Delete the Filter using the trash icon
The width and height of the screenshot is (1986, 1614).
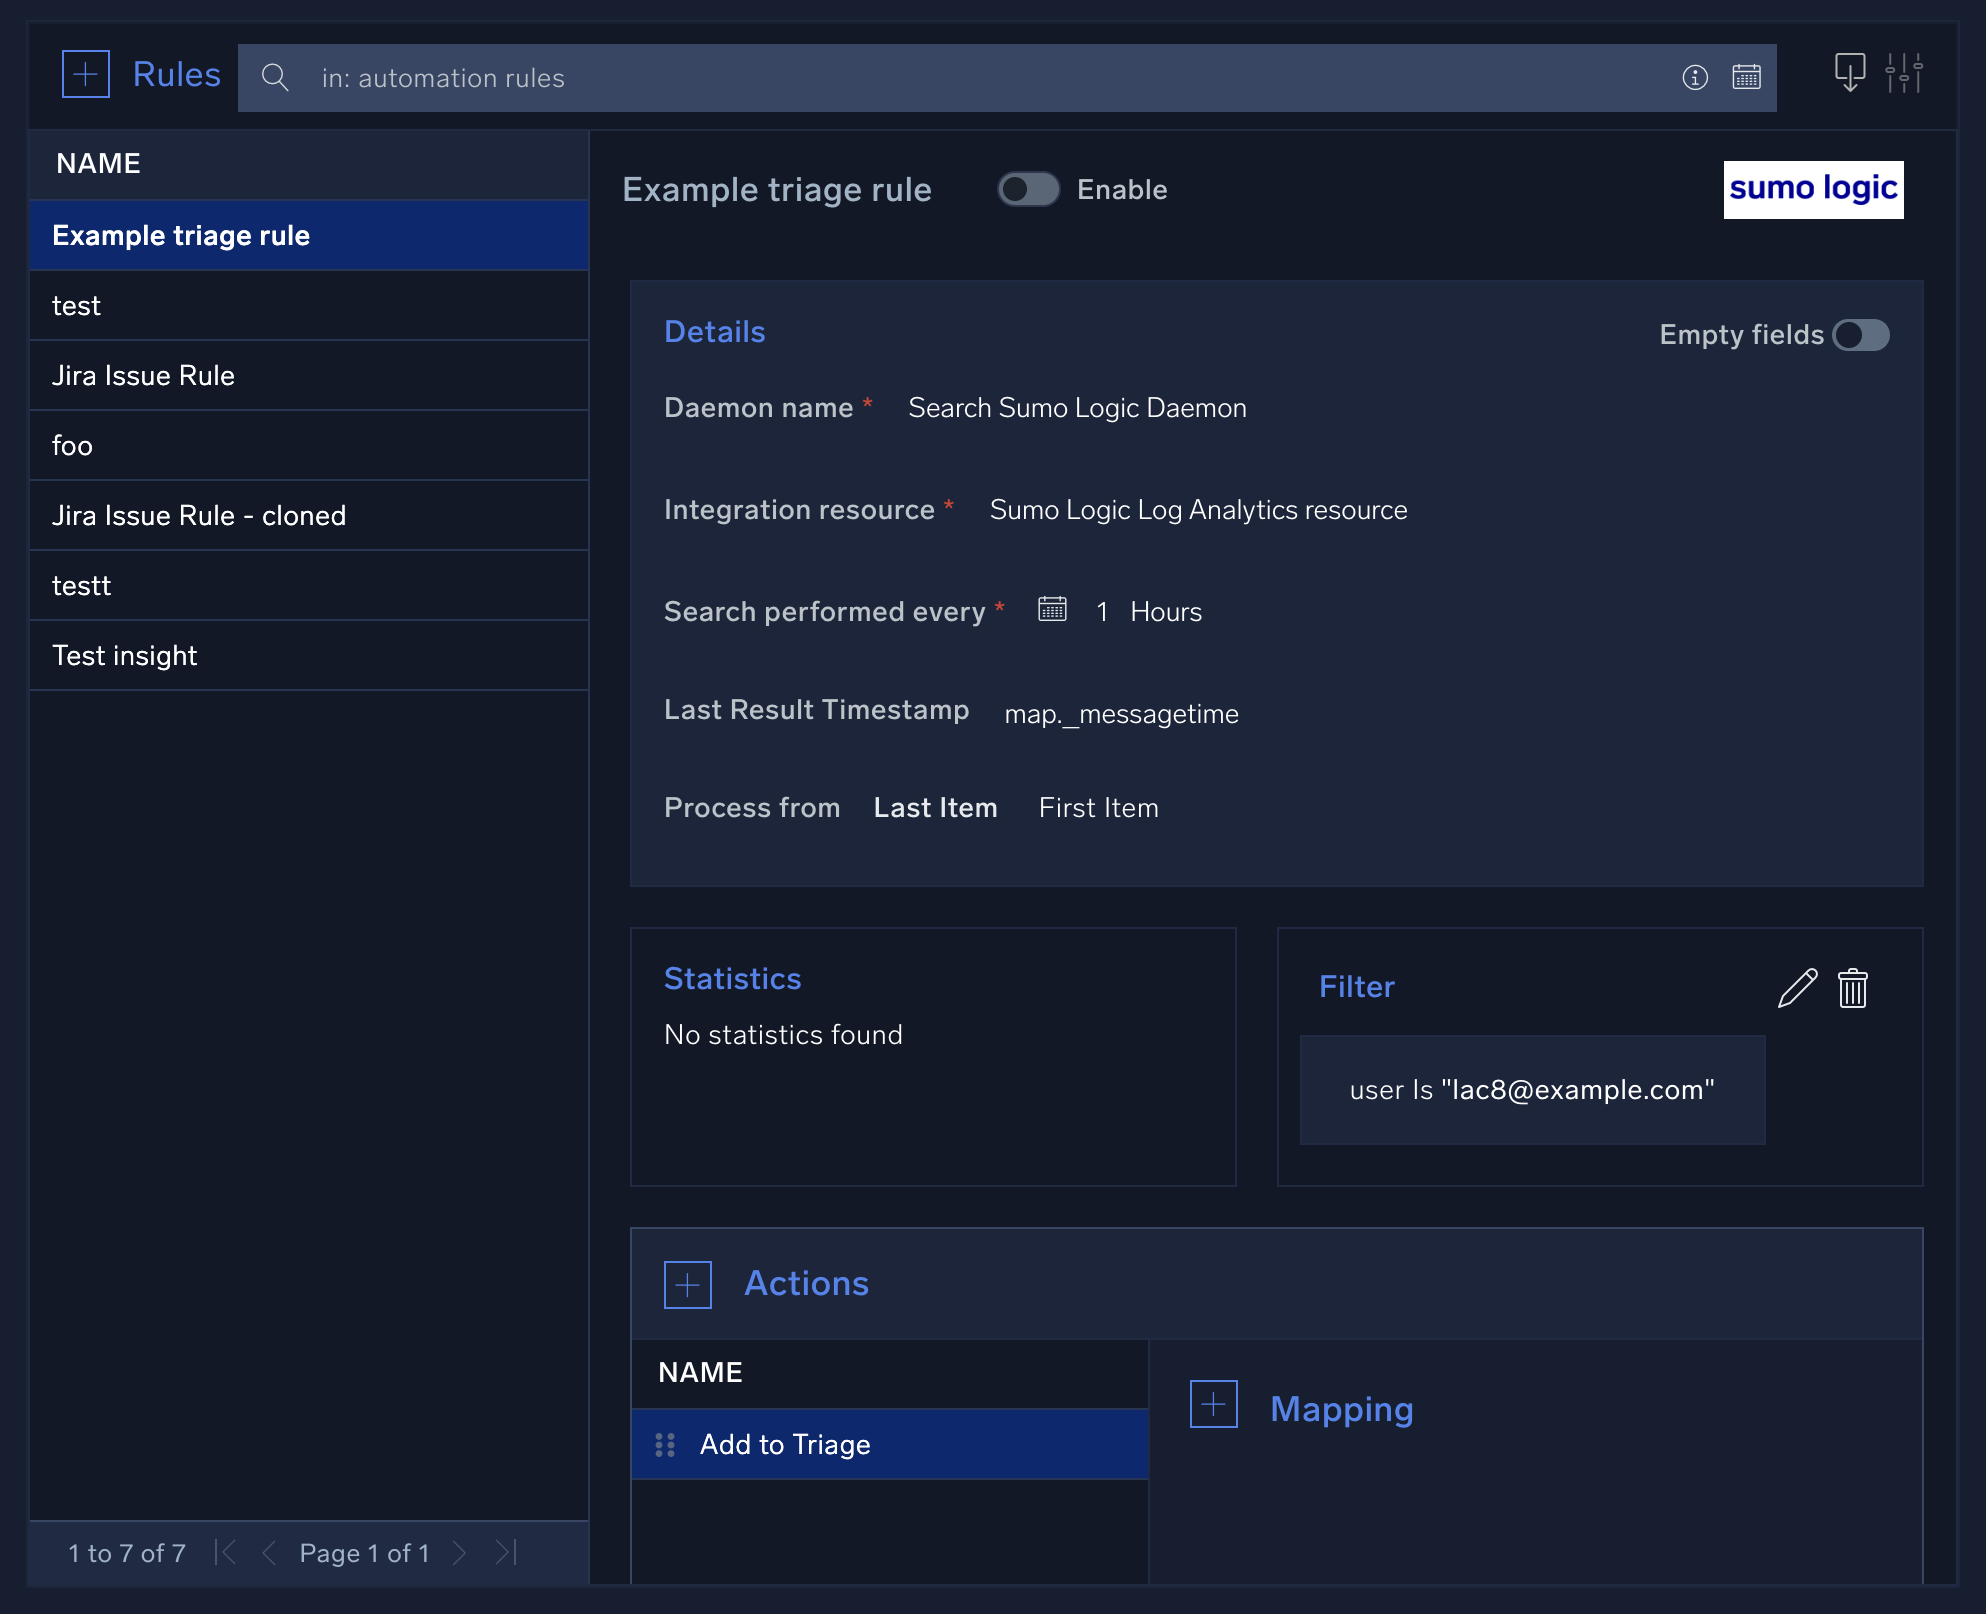1852,989
